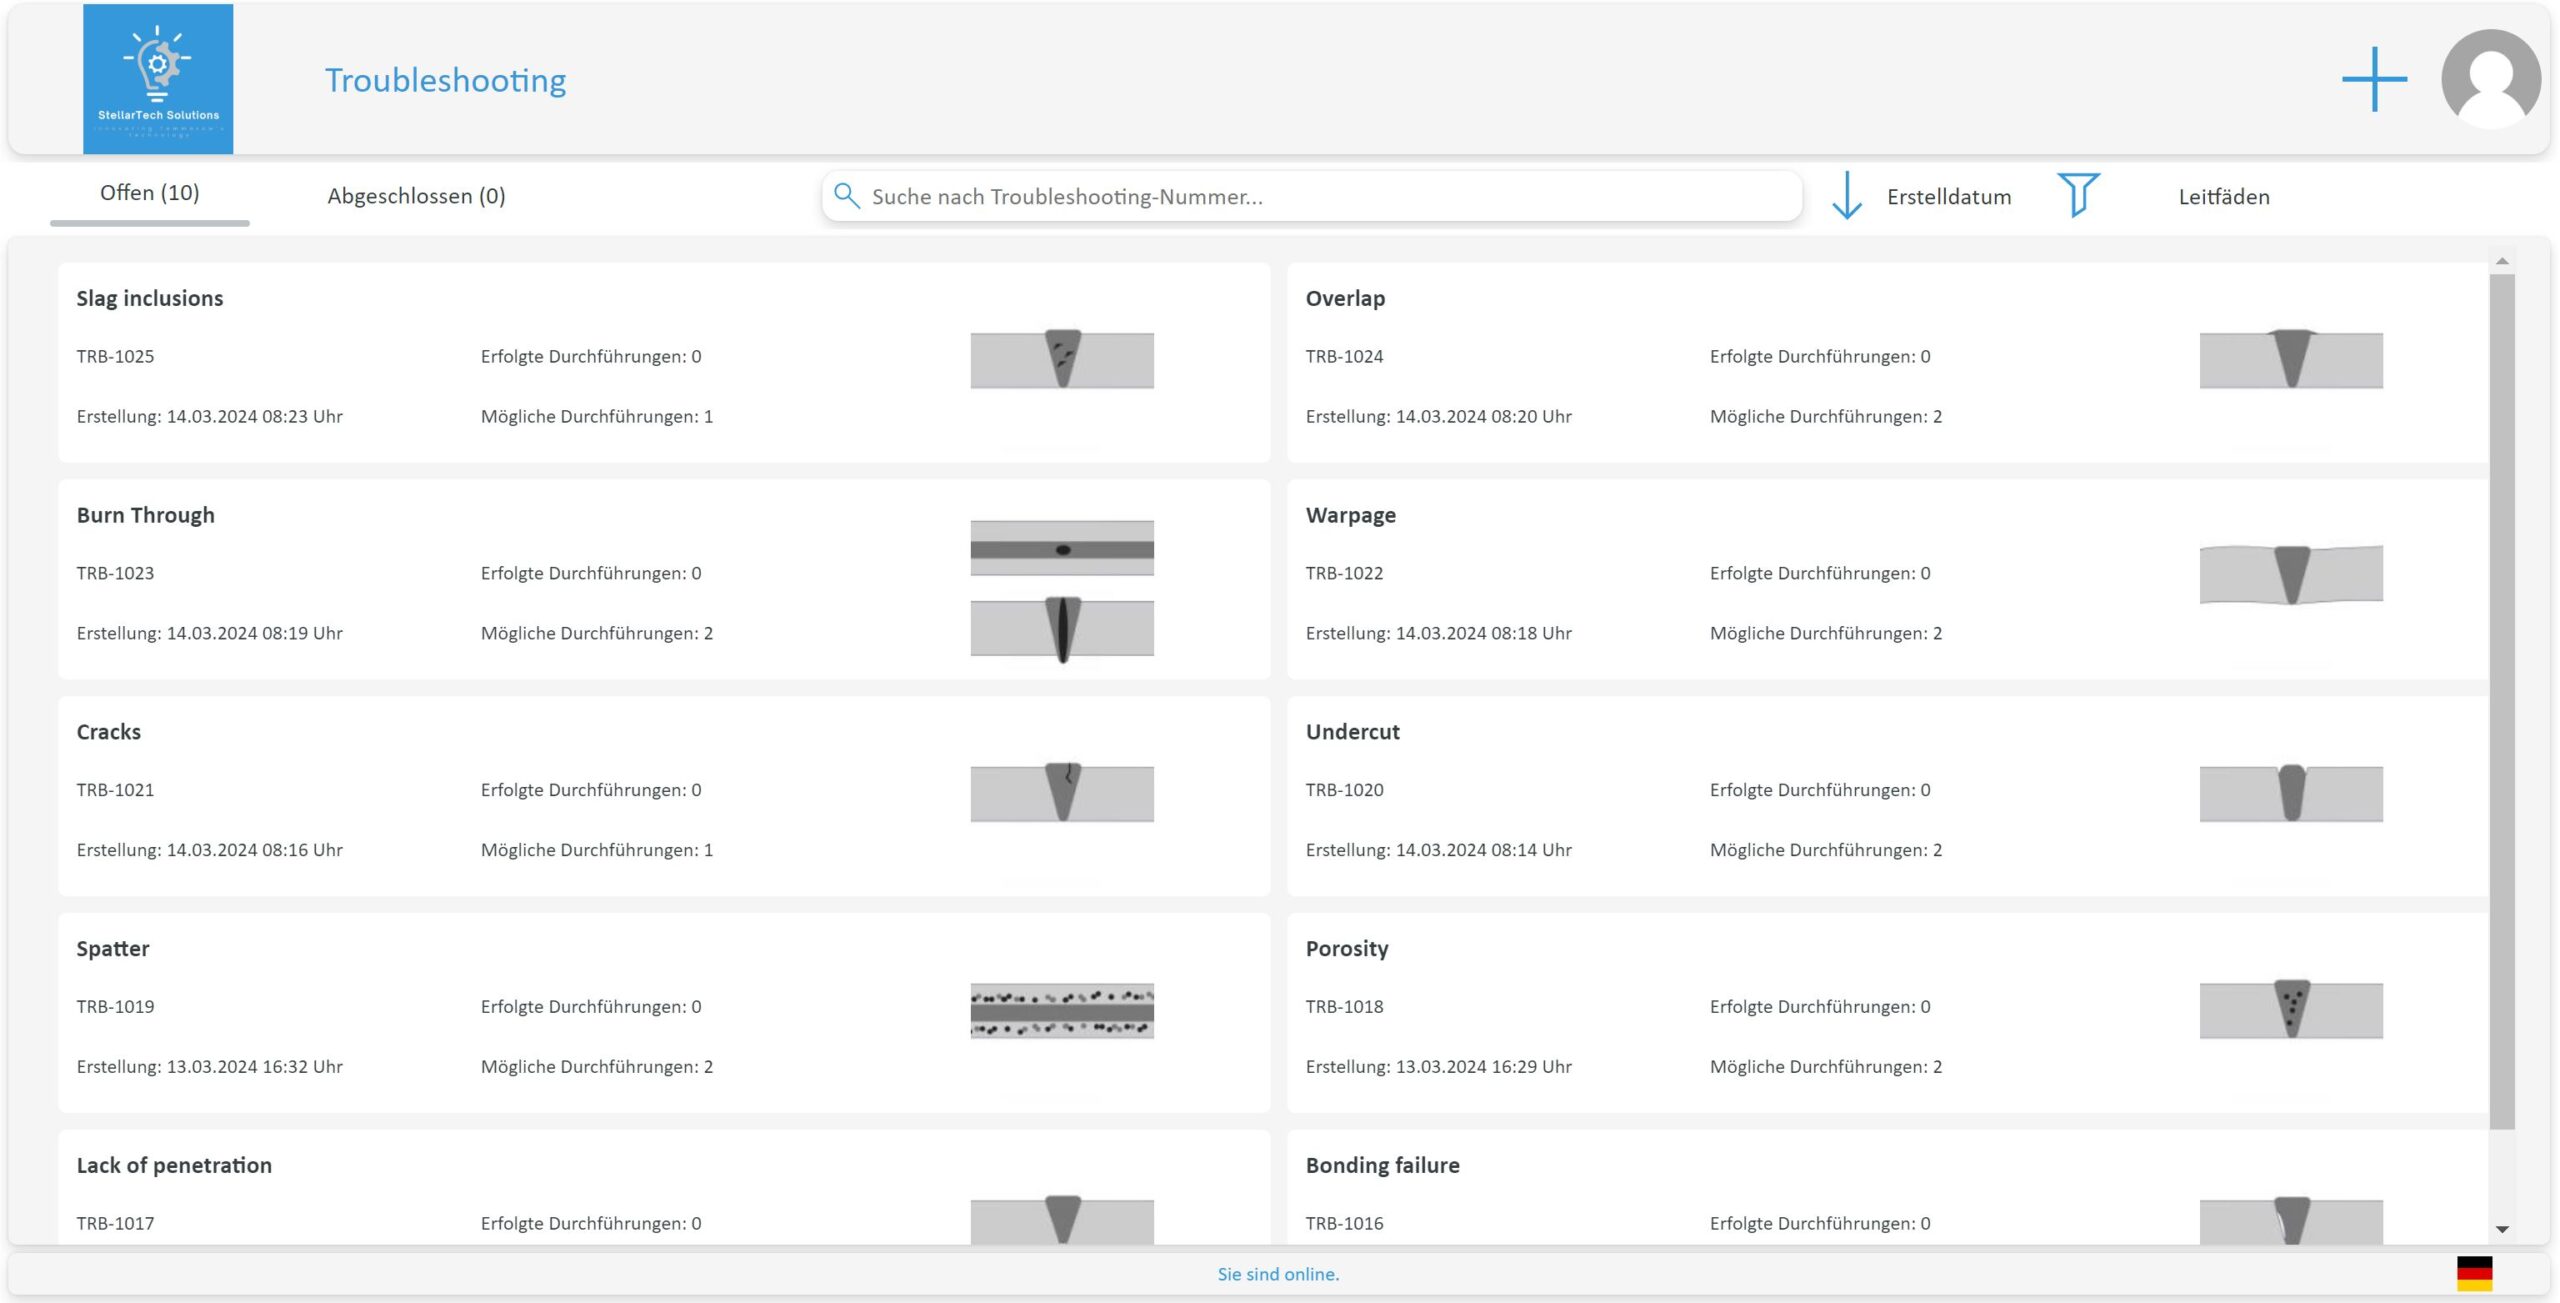The image size is (2560, 1303).
Task: Switch to the Abgeschlossen (0) tab
Action: tap(416, 195)
